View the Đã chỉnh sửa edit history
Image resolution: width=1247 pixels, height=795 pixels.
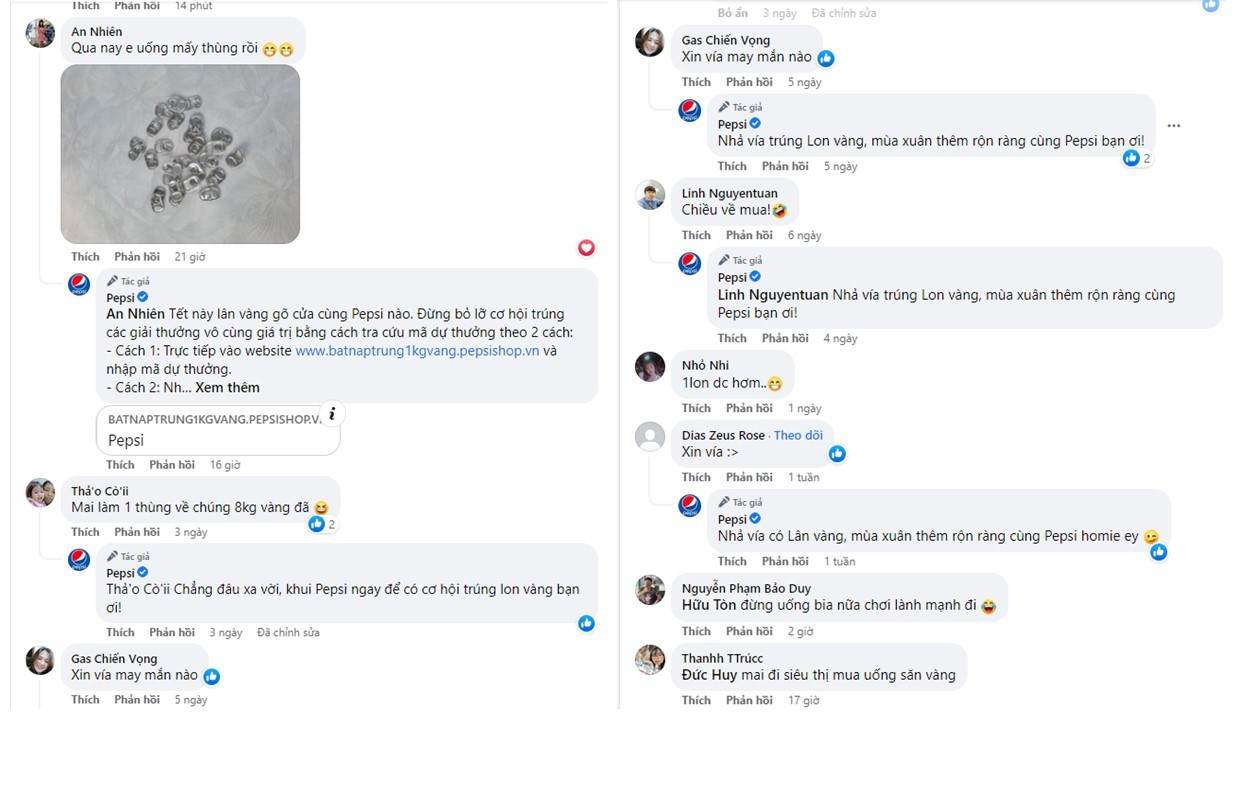pos(287,632)
